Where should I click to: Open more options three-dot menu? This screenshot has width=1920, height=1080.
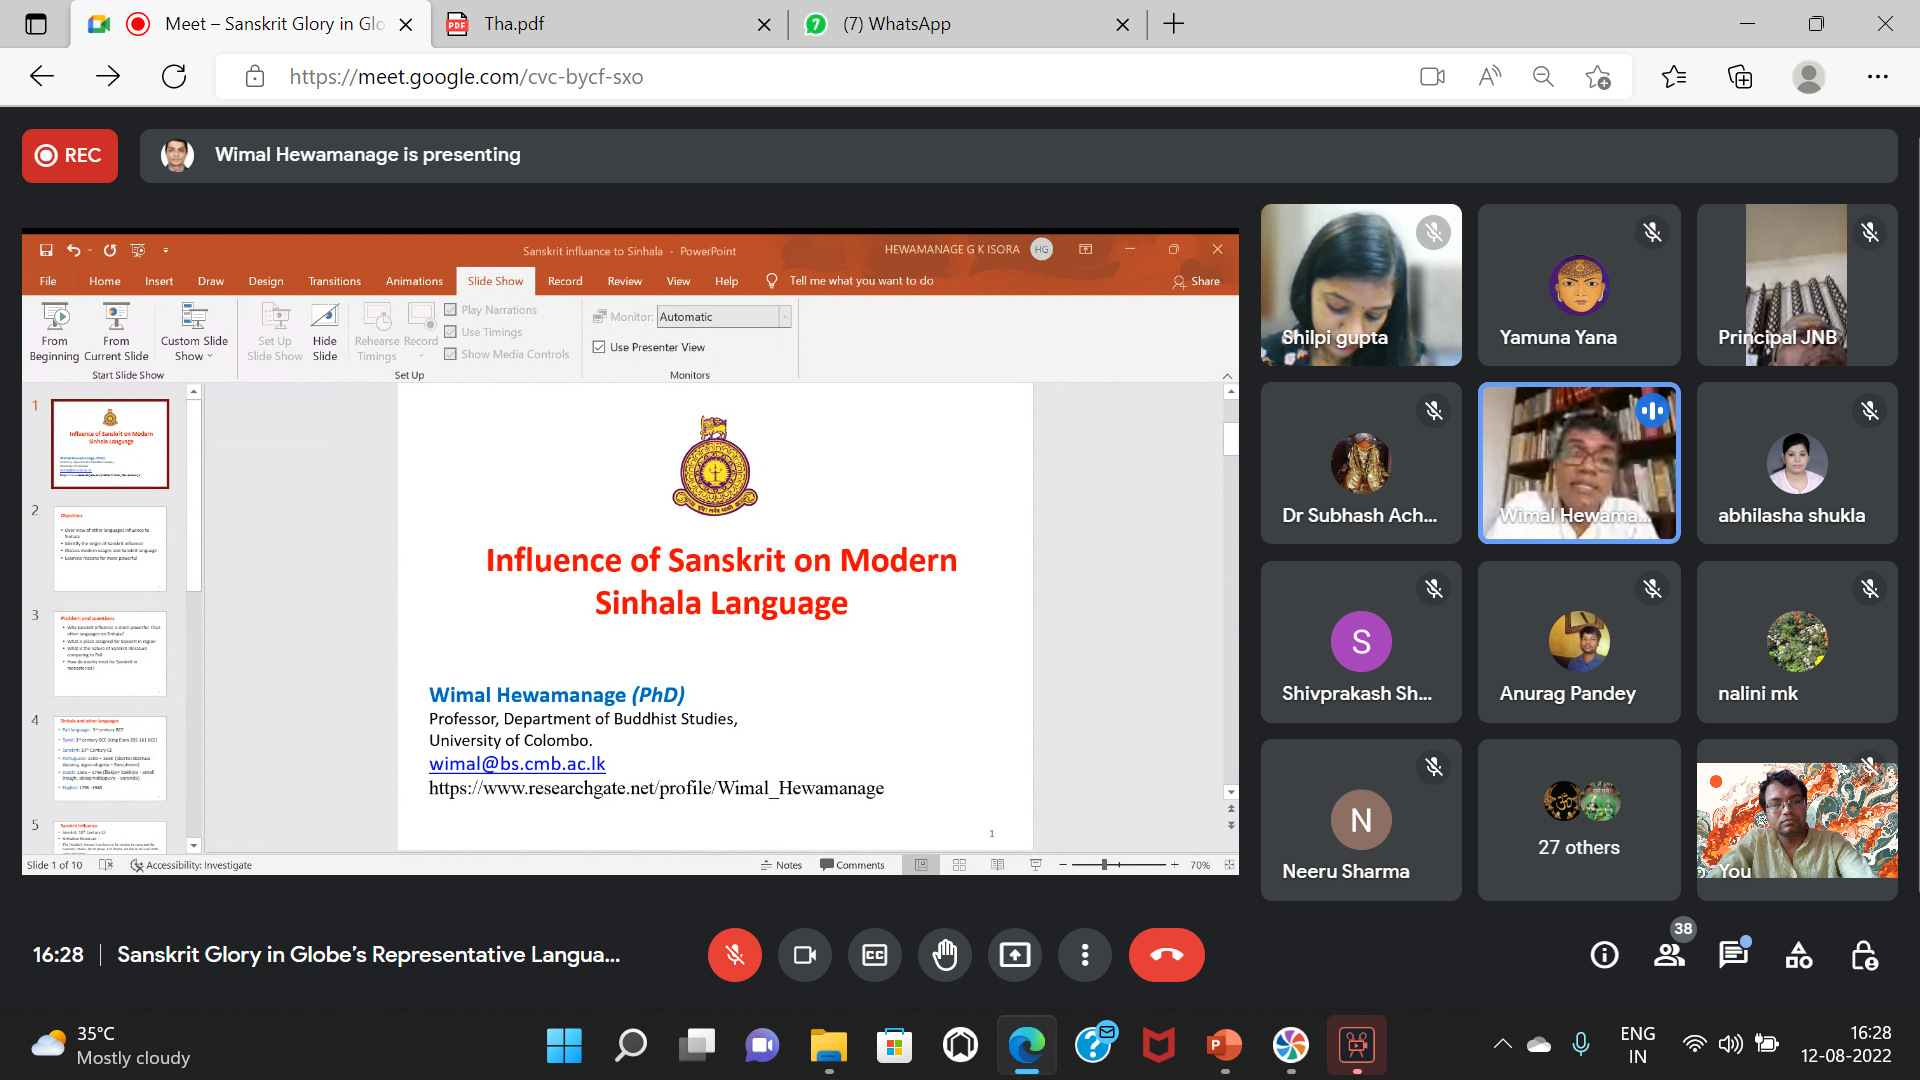tap(1085, 955)
